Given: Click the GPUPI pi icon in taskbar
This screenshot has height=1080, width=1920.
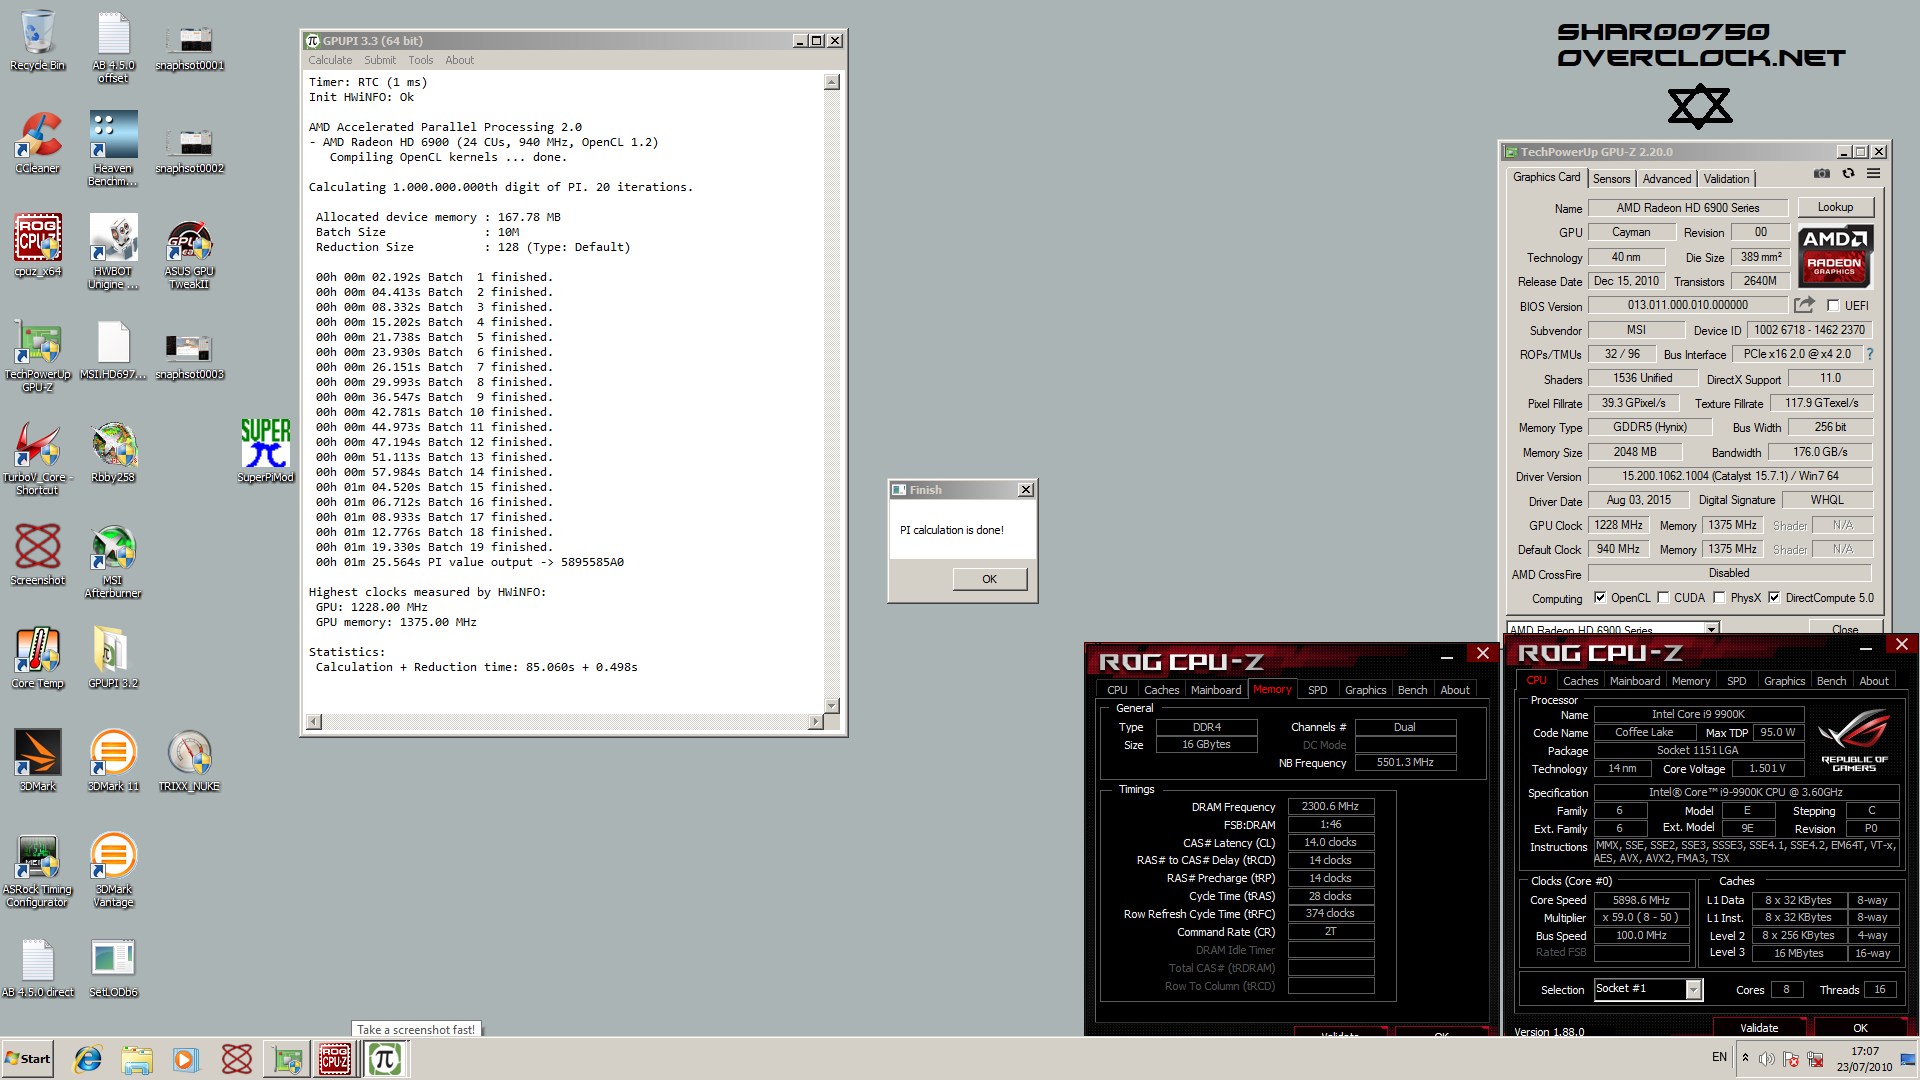Looking at the screenshot, I should [x=385, y=1059].
